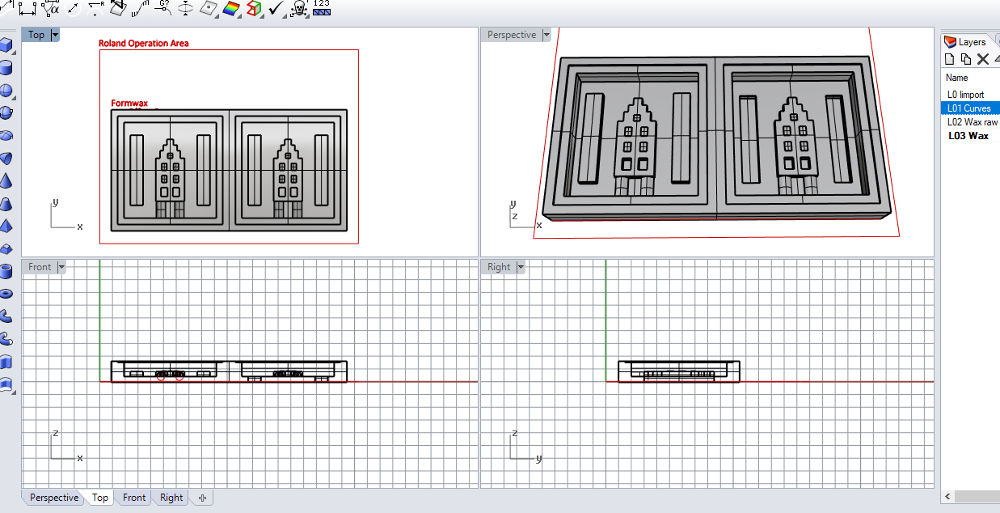Switch to the Front tab at bottom
The image size is (1000, 513).
point(134,498)
